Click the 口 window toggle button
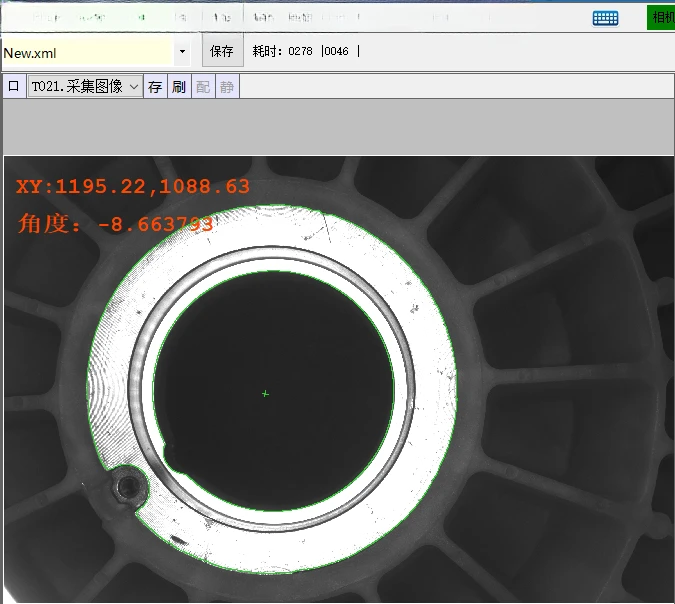The image size is (675, 604). click(x=14, y=87)
